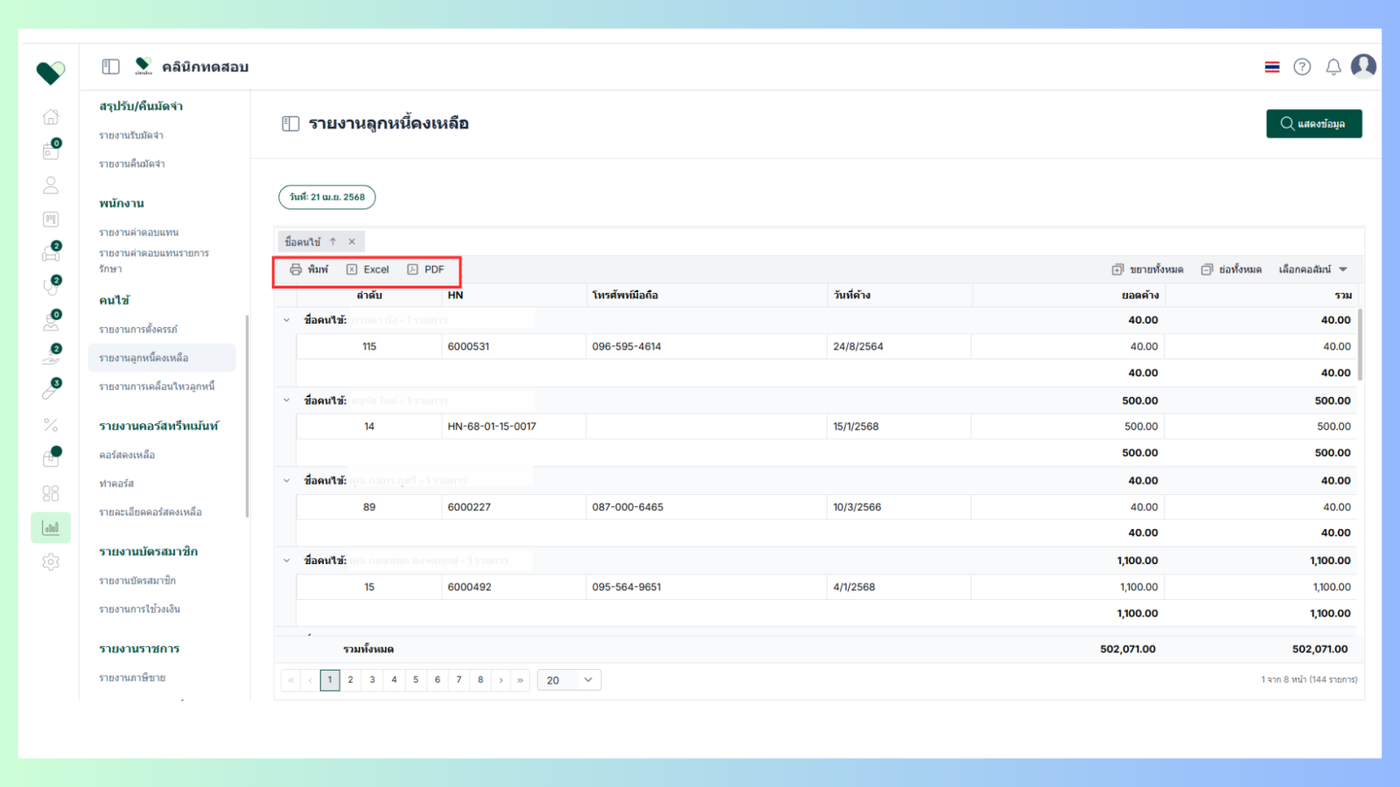Open ทำคอร์ส in the sidebar
Image resolution: width=1400 pixels, height=787 pixels.
[x=116, y=484]
